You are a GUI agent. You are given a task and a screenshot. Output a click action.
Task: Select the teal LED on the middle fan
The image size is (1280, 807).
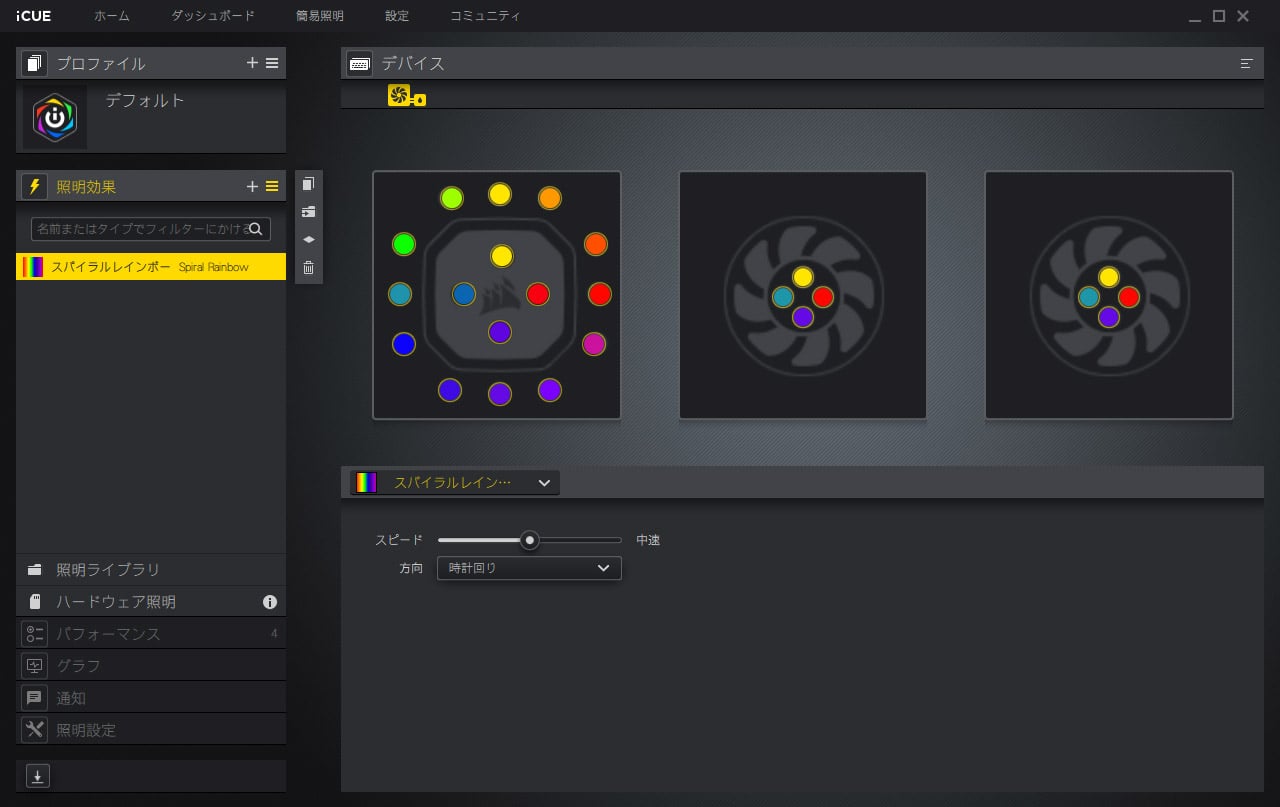coord(783,297)
